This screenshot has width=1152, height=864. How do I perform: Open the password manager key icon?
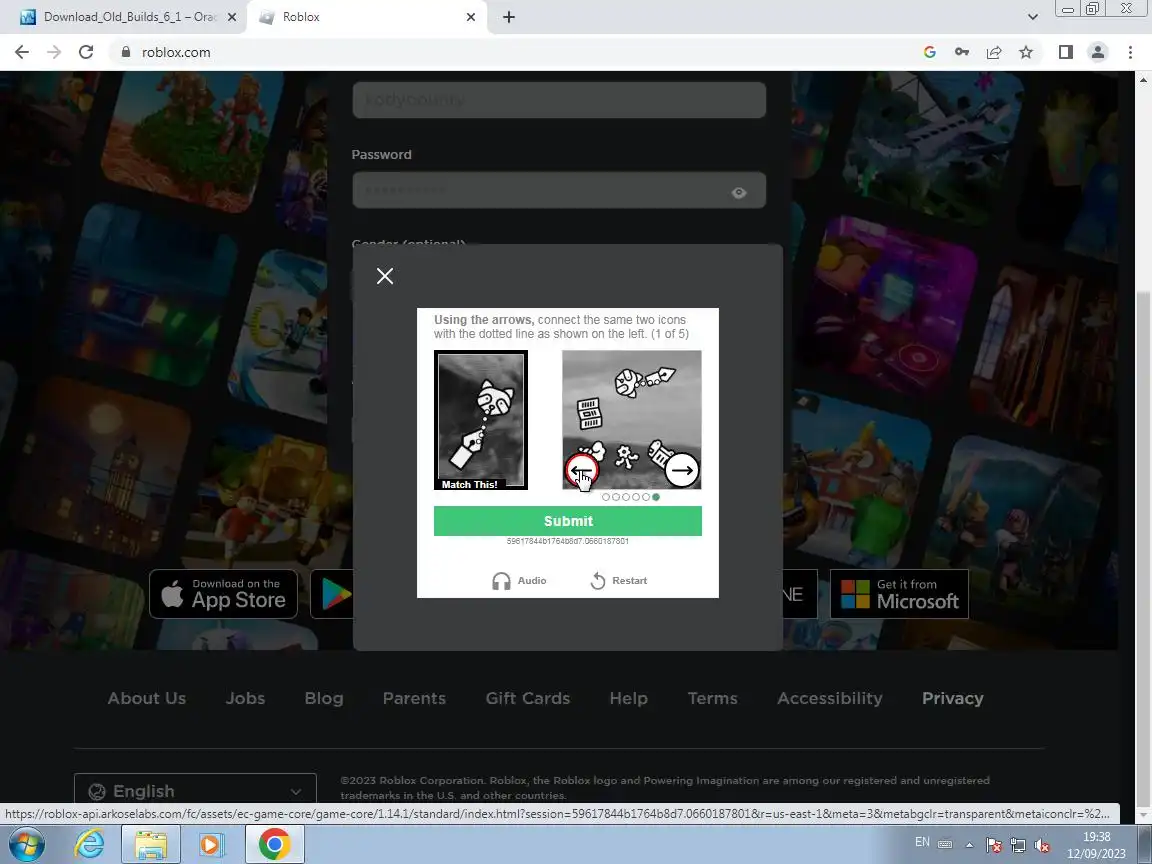click(x=962, y=52)
